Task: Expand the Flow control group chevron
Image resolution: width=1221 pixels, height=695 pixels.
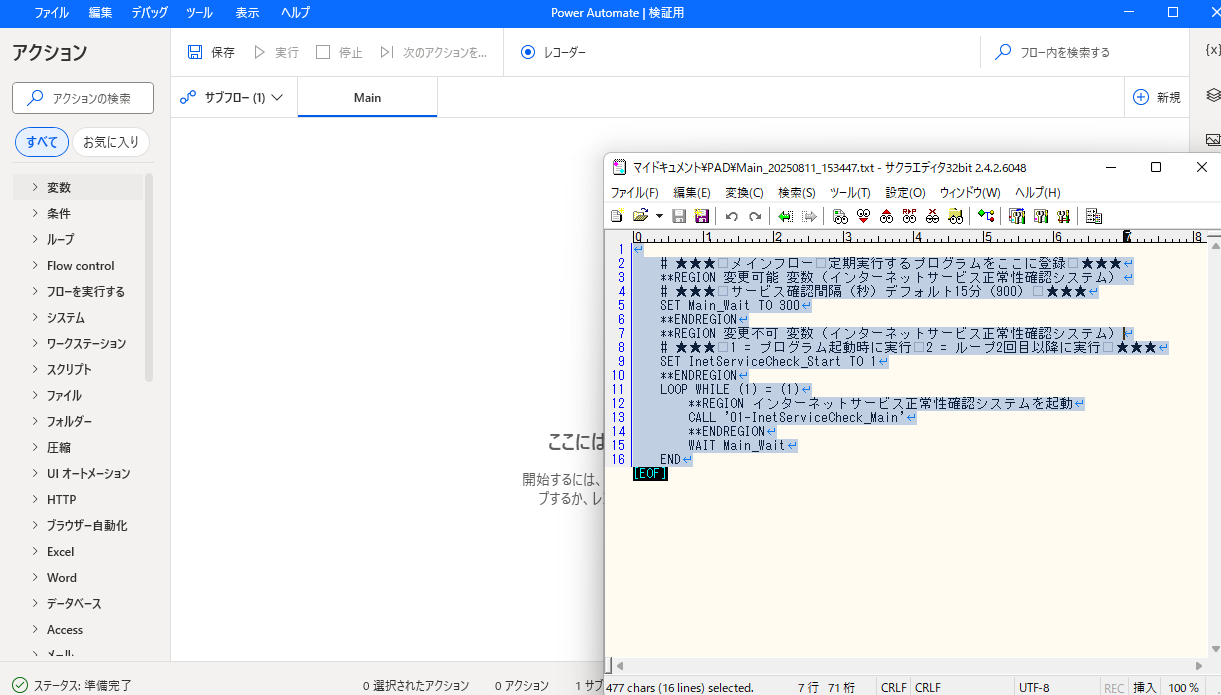Action: click(35, 265)
